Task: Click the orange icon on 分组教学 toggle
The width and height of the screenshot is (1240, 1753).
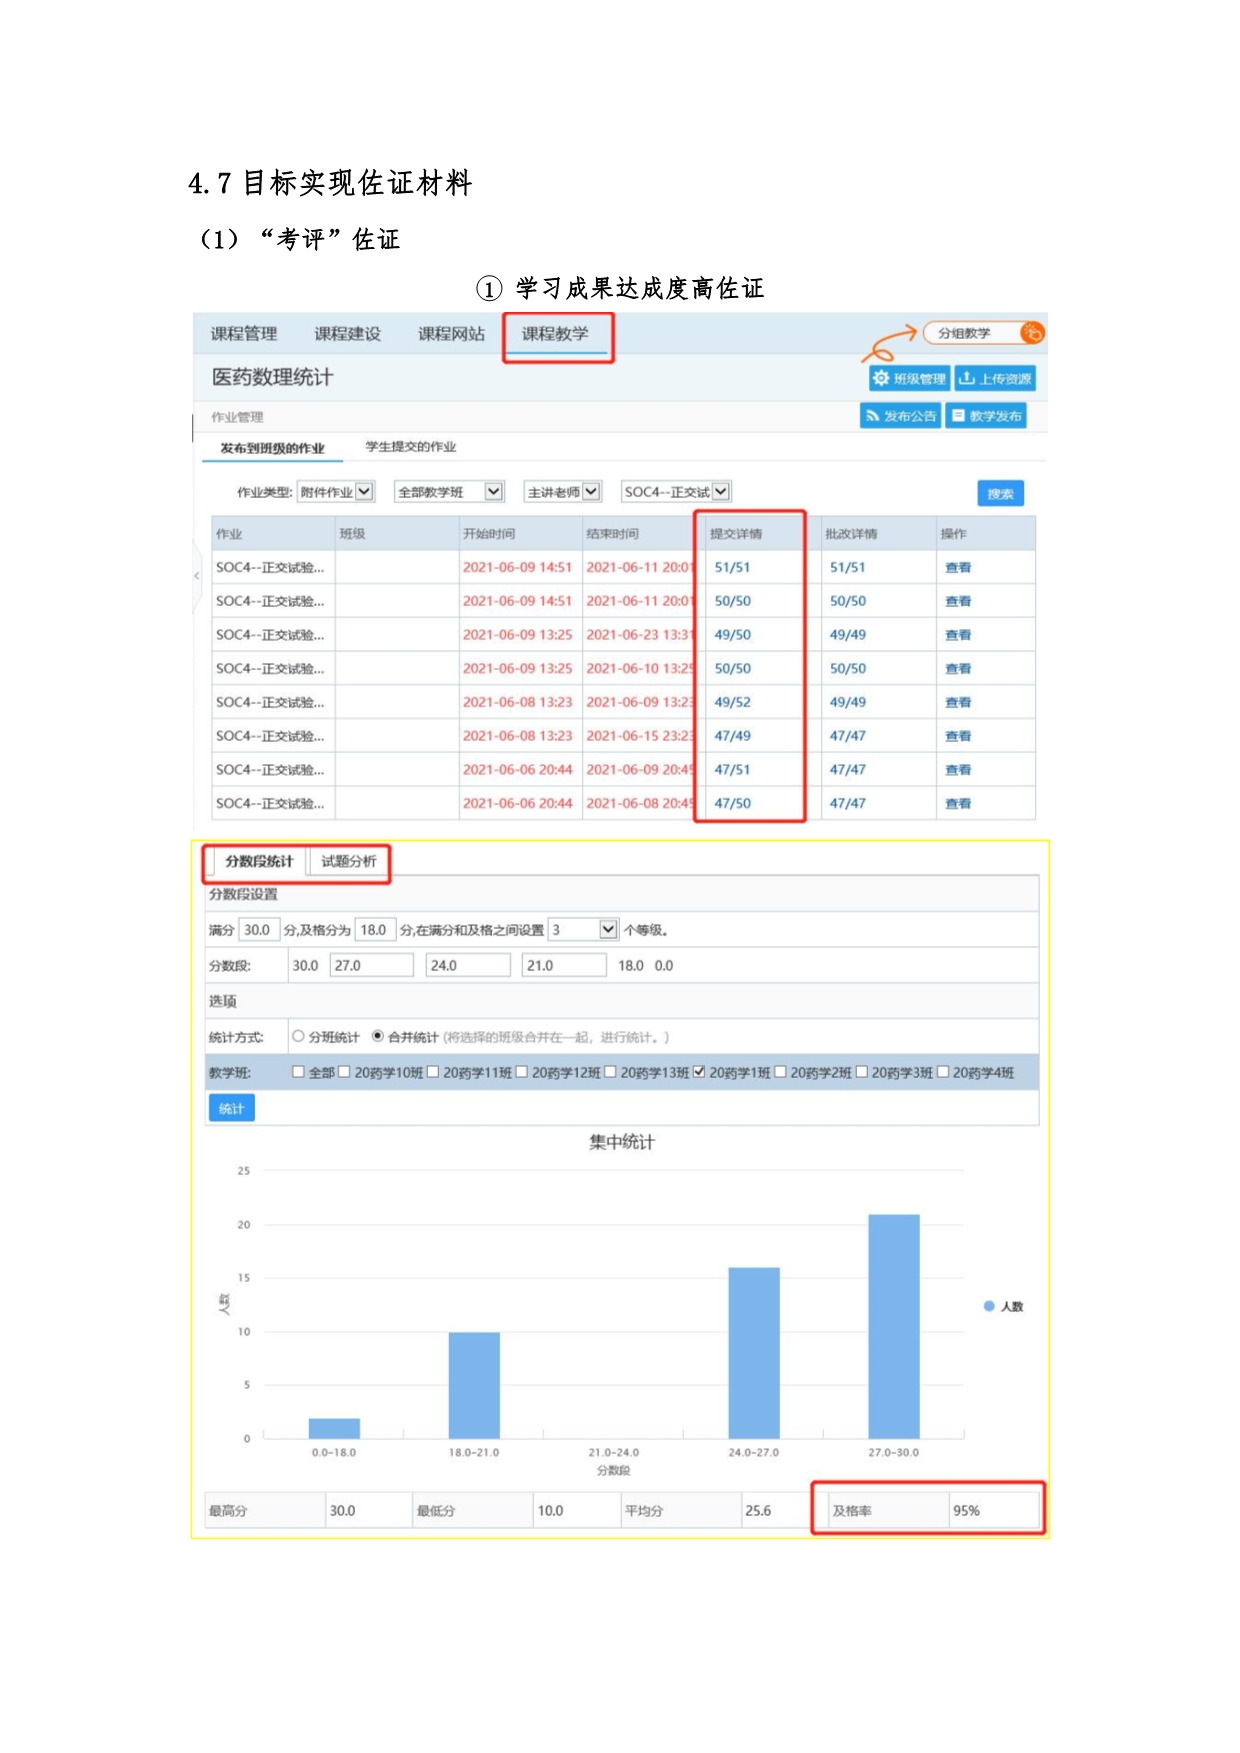Action: pos(1032,333)
